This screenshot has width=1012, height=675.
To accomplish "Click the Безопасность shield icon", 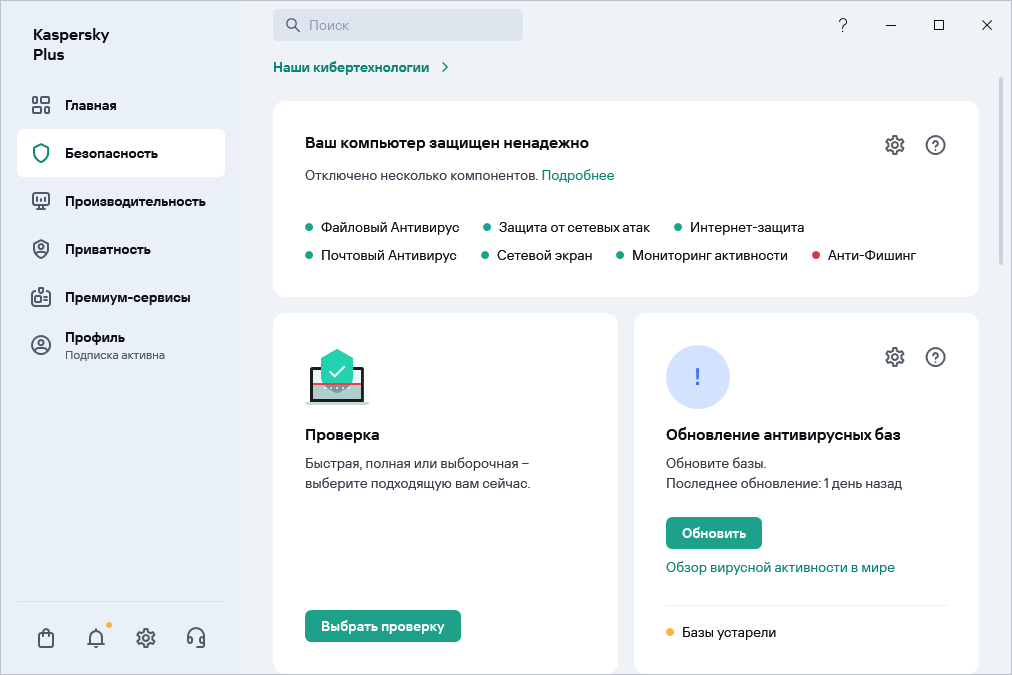I will click(41, 153).
